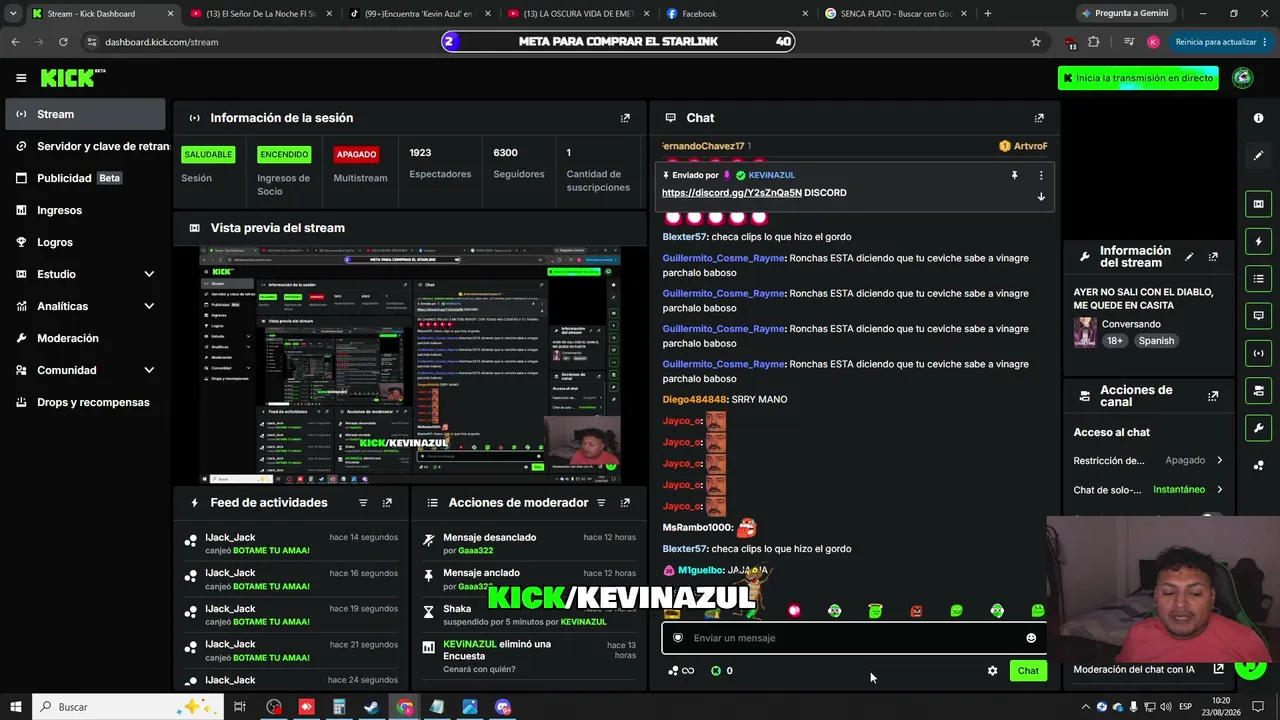
Task: Open the Chat de solo... Instantáneo setting
Action: click(1148, 490)
